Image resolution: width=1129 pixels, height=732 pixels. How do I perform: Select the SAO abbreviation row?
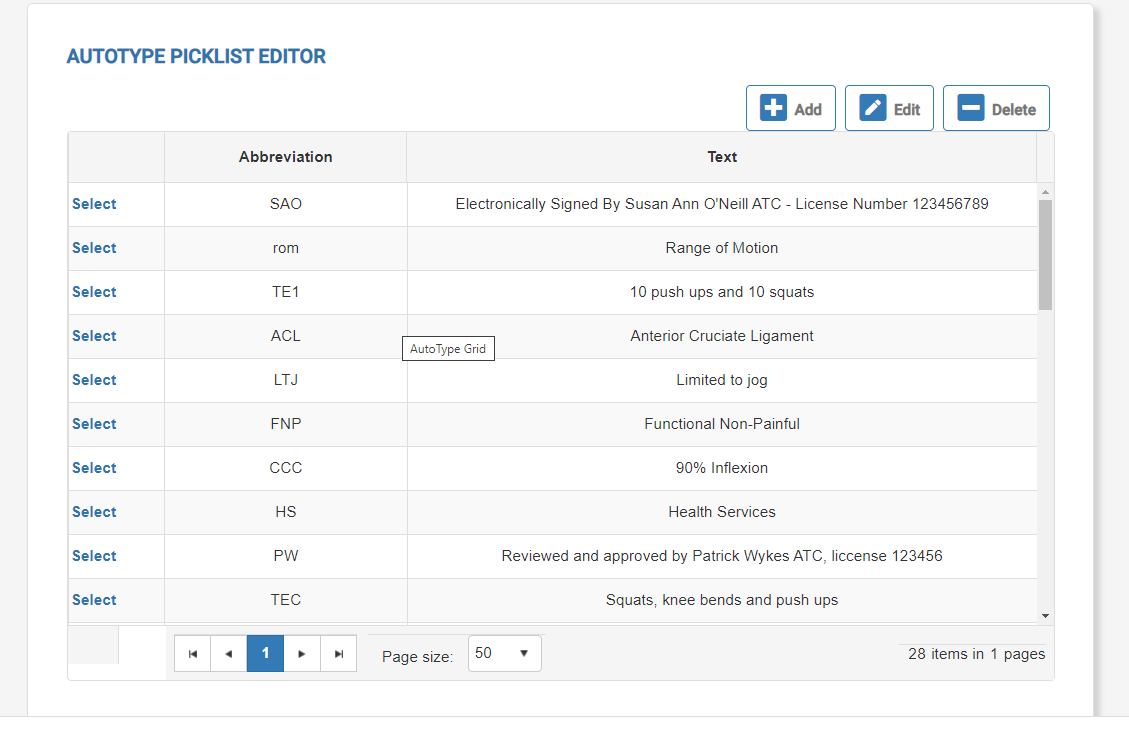94,204
